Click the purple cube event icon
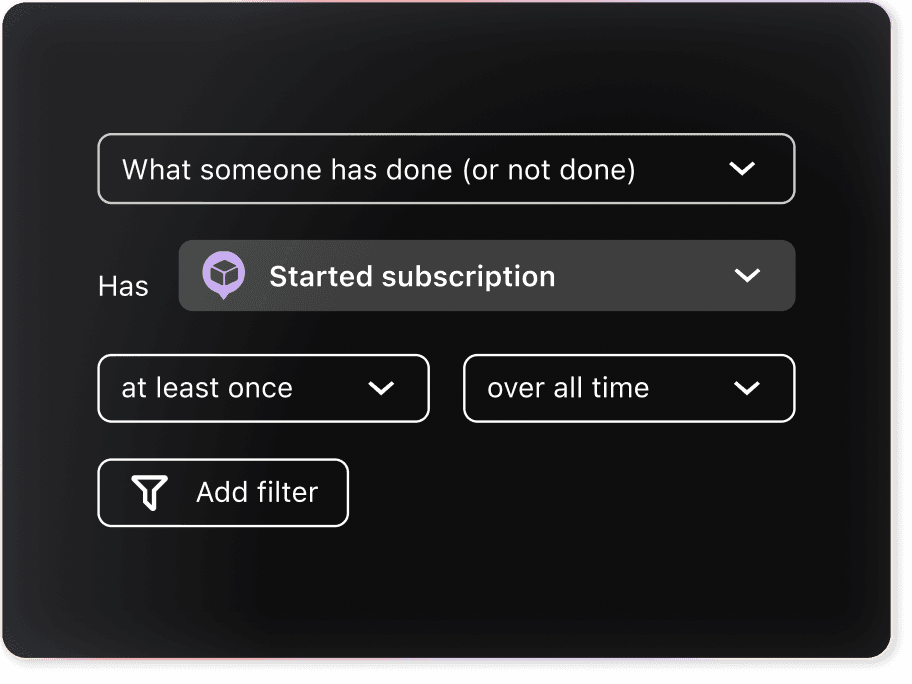Viewport: 912px width, 684px height. point(224,275)
